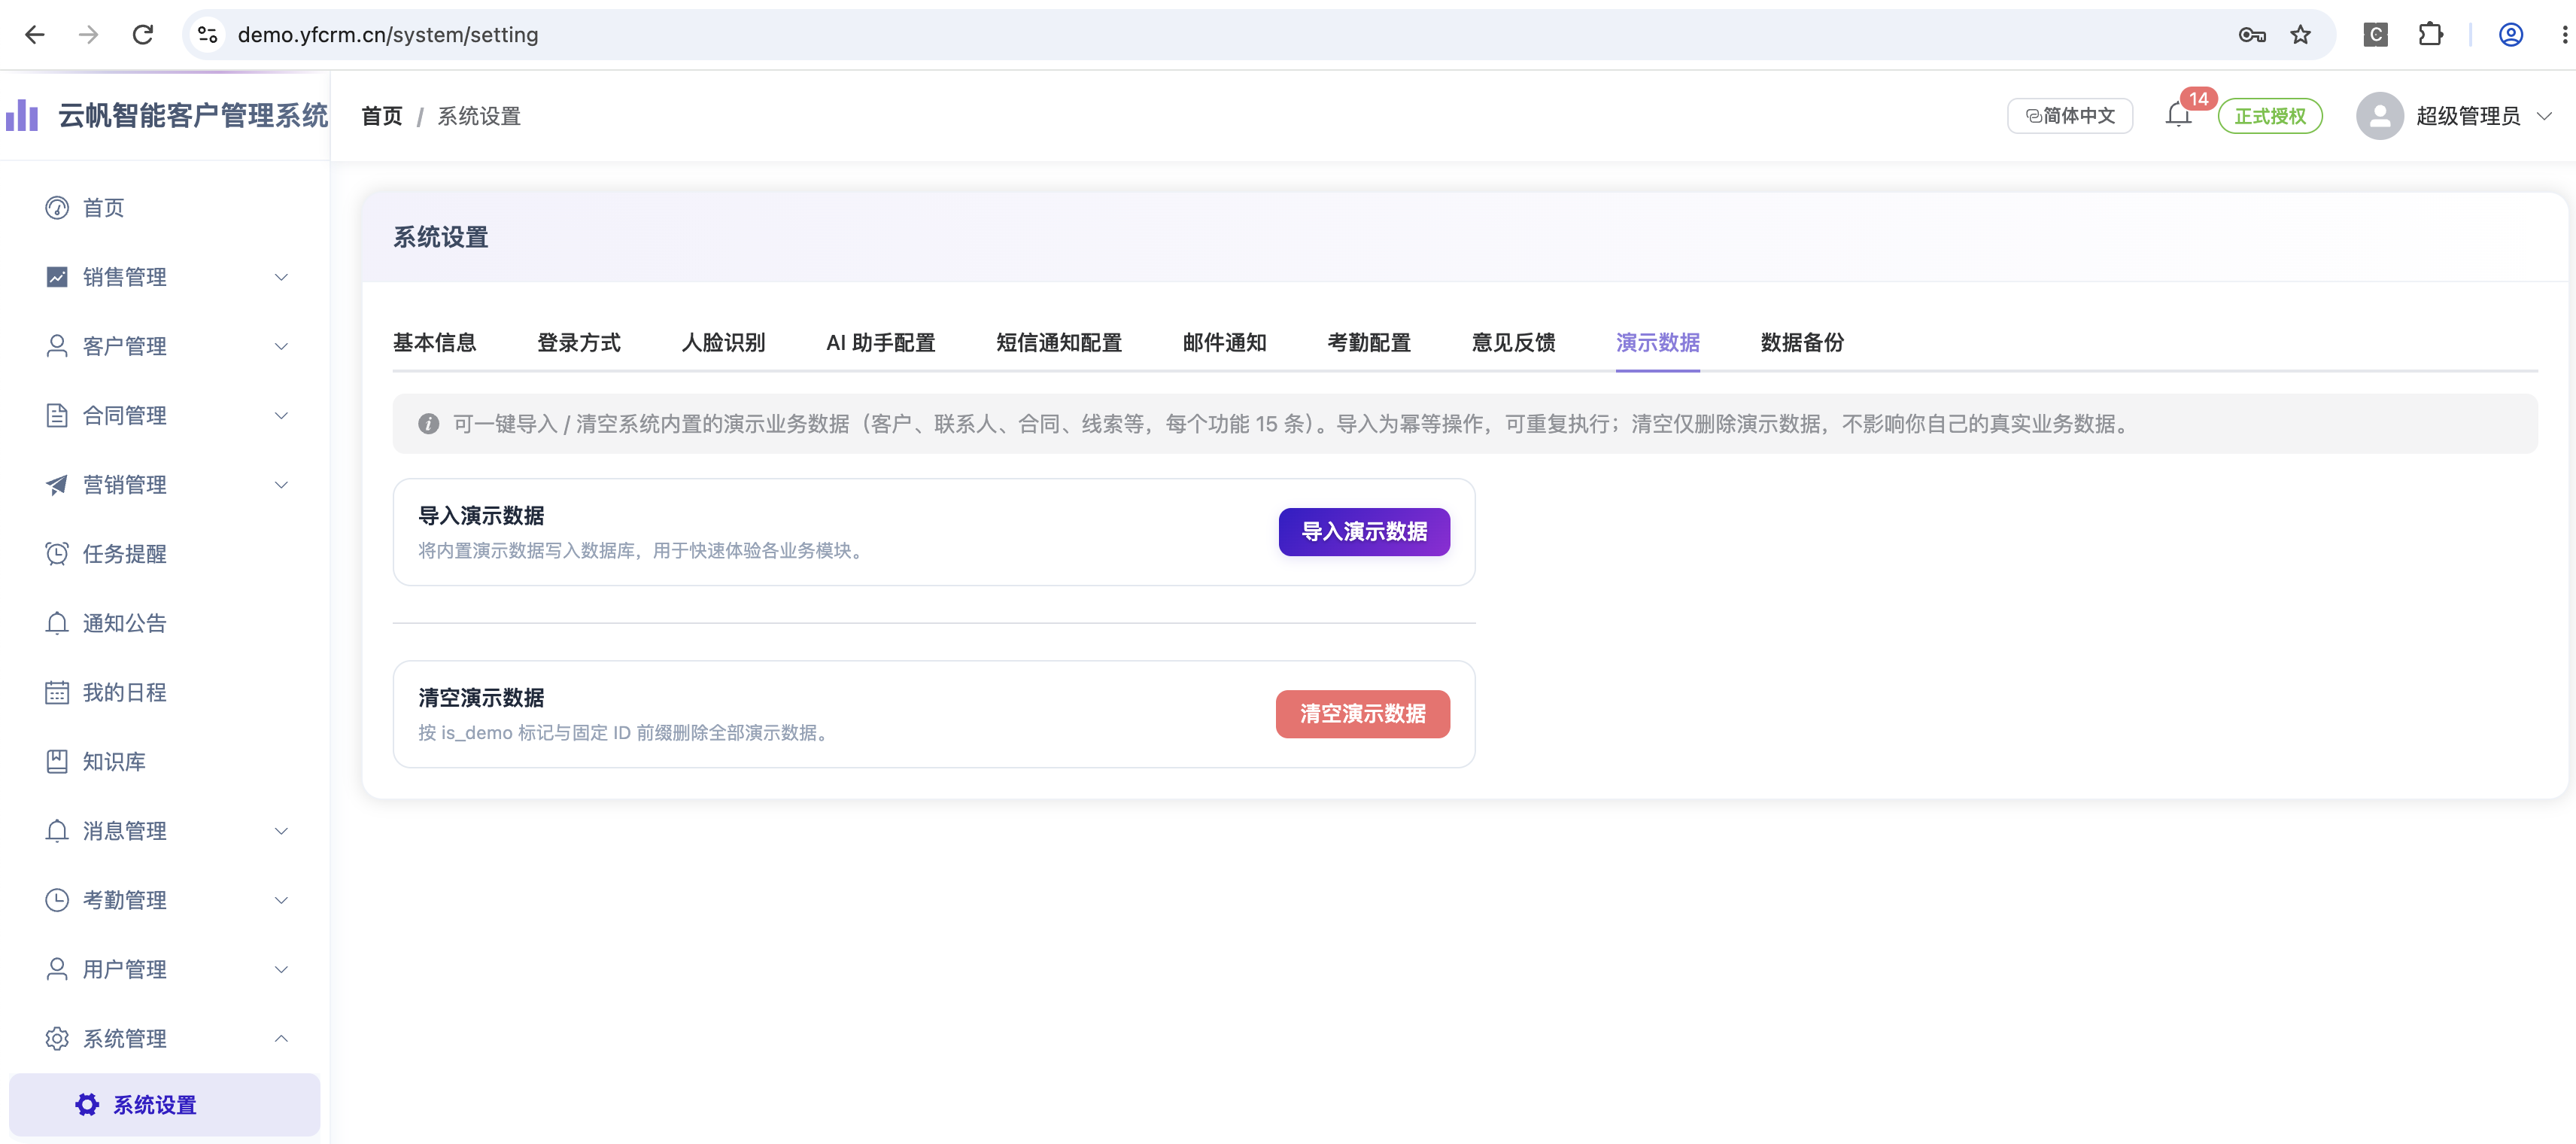Screen dimensions: 2576x1144
Task: Open notifications bell with 14 badge
Action: coord(2179,116)
